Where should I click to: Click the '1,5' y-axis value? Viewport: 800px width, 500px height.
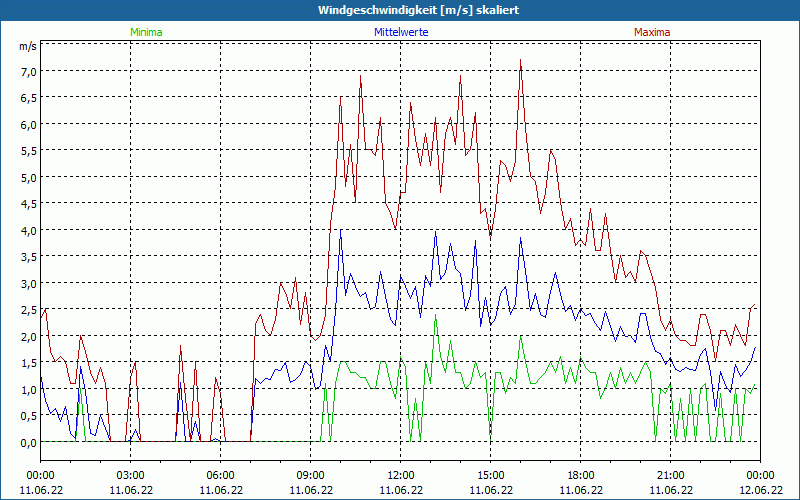29,364
